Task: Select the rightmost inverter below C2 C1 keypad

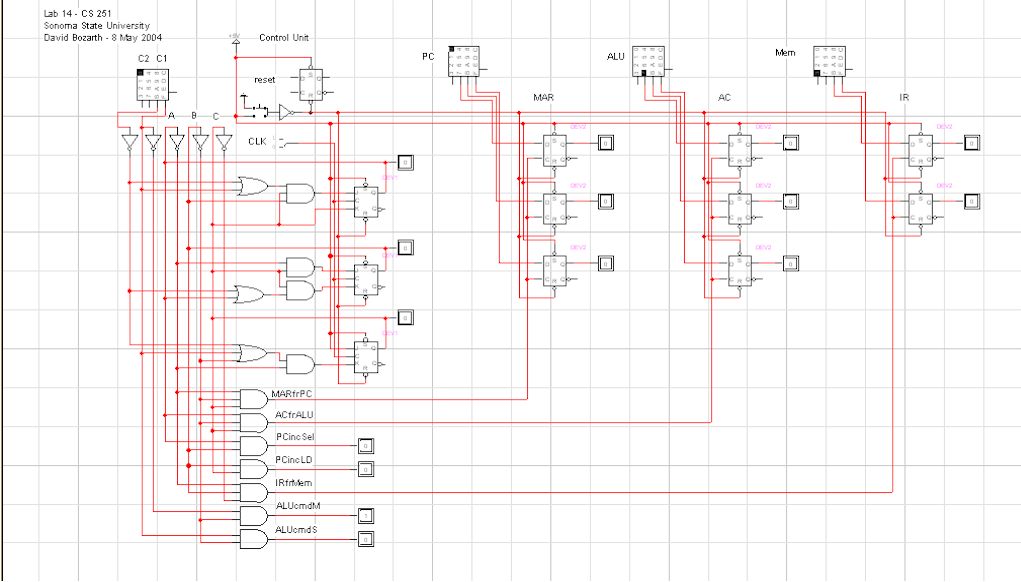Action: coord(224,143)
